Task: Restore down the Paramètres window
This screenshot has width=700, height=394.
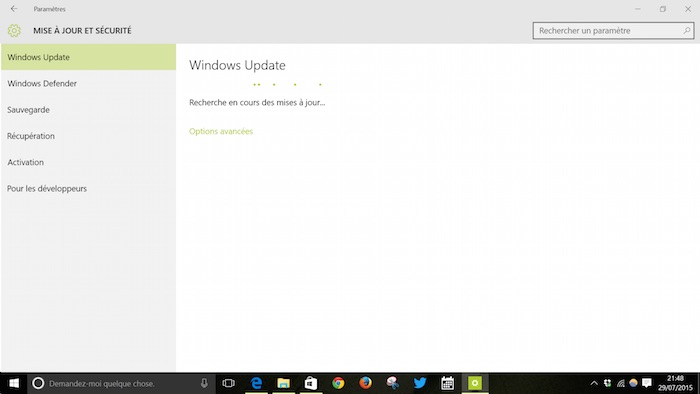Action: click(662, 9)
